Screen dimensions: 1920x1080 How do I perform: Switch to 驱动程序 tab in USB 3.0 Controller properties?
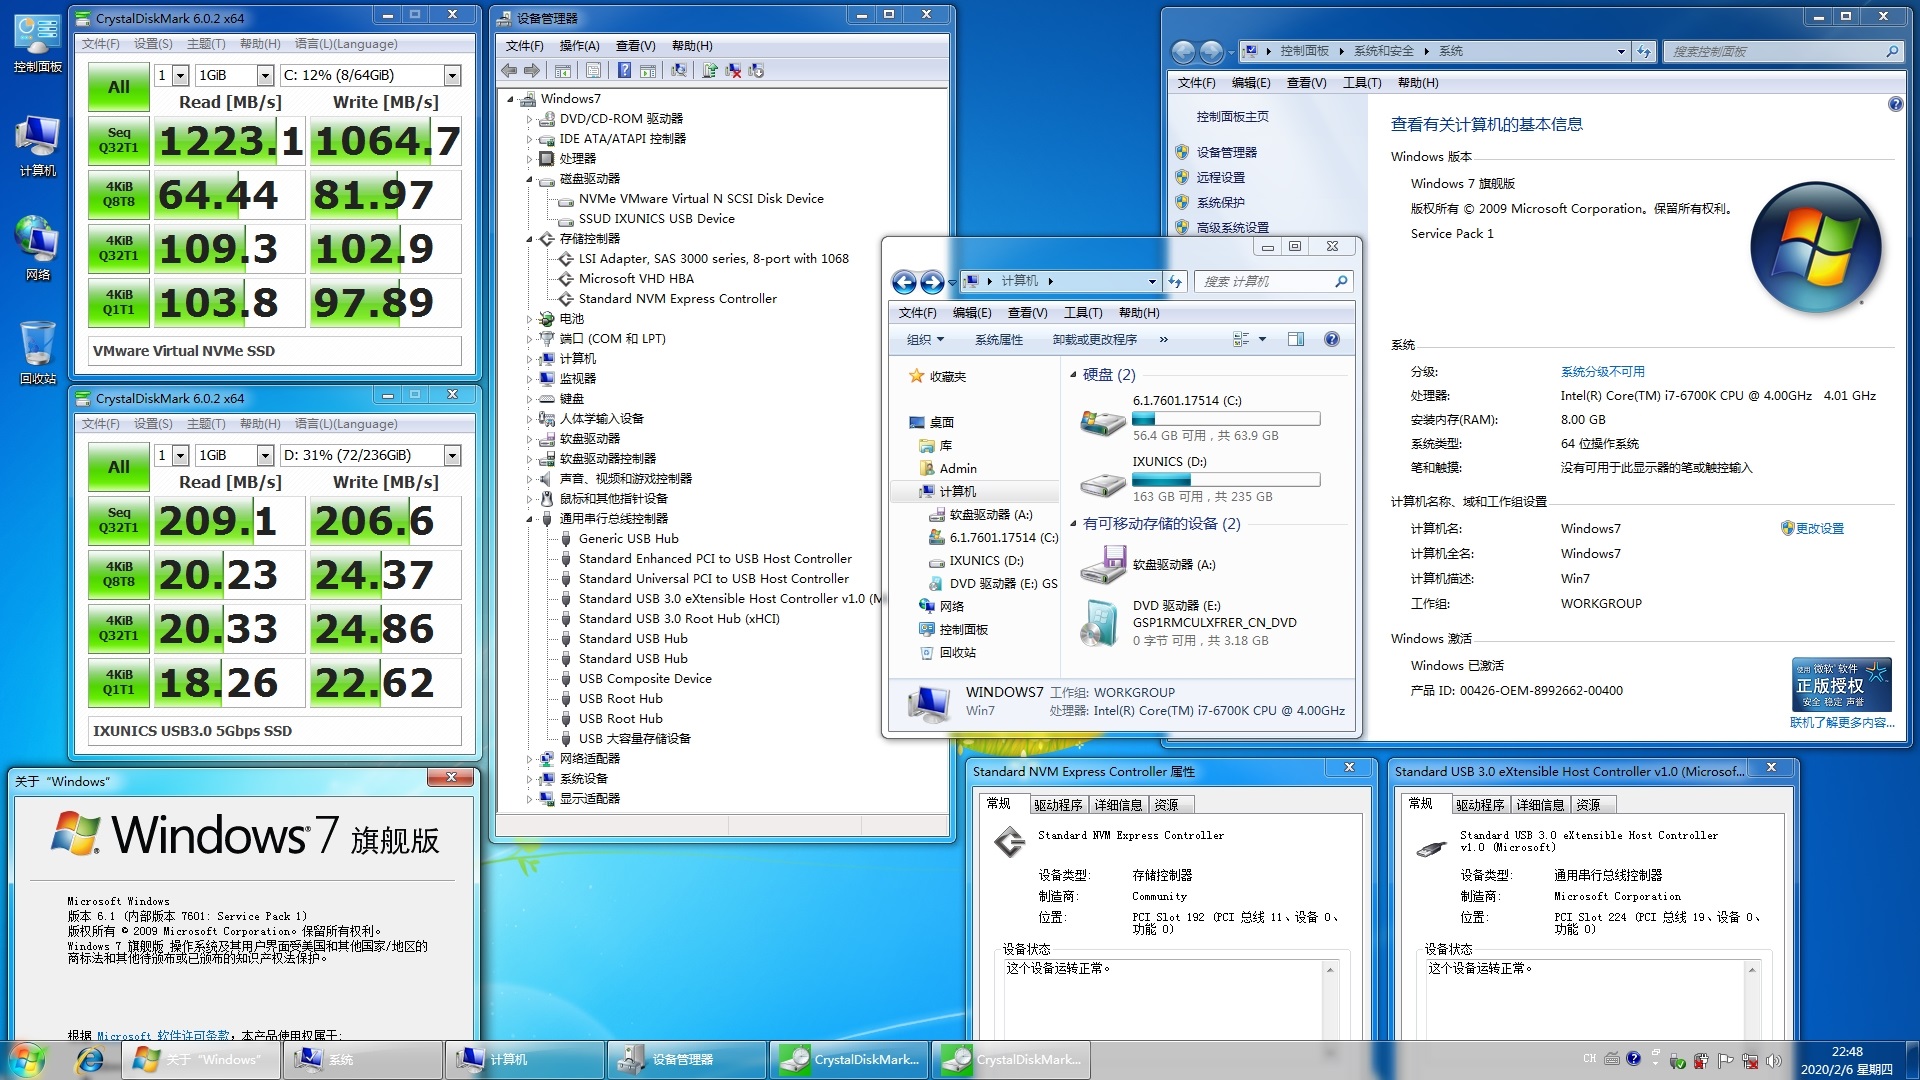(x=1480, y=805)
